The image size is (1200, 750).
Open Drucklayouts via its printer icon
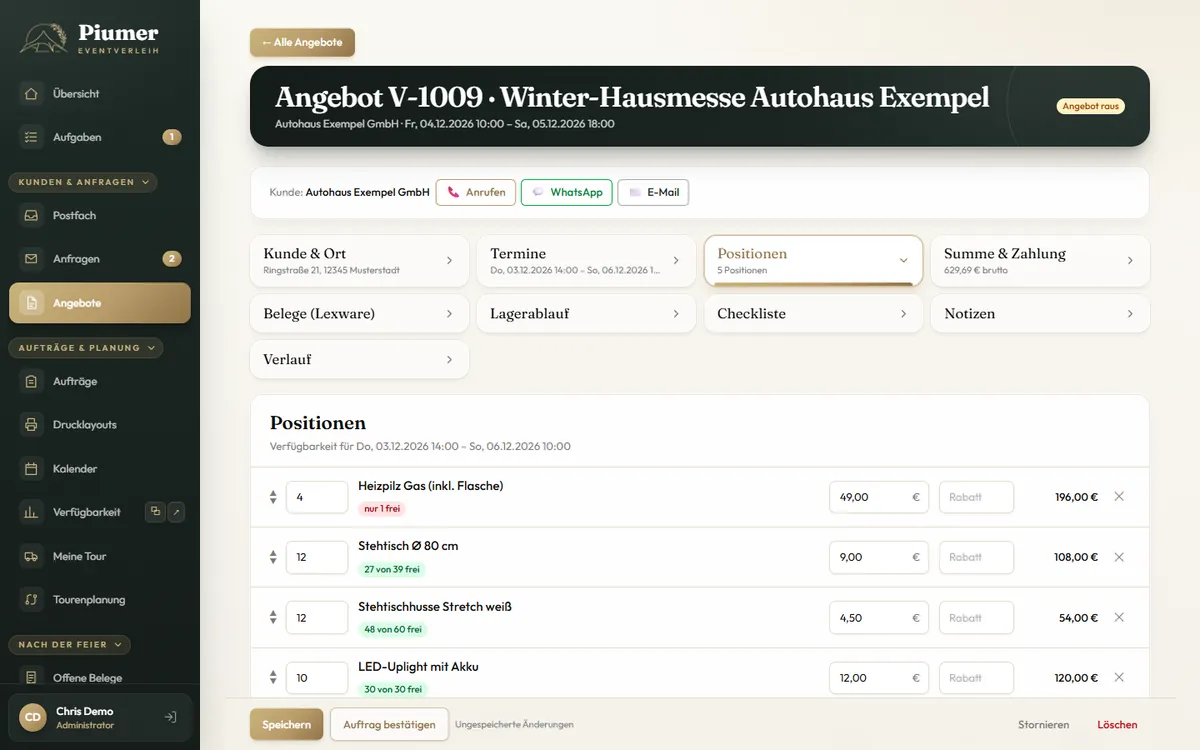(32, 425)
